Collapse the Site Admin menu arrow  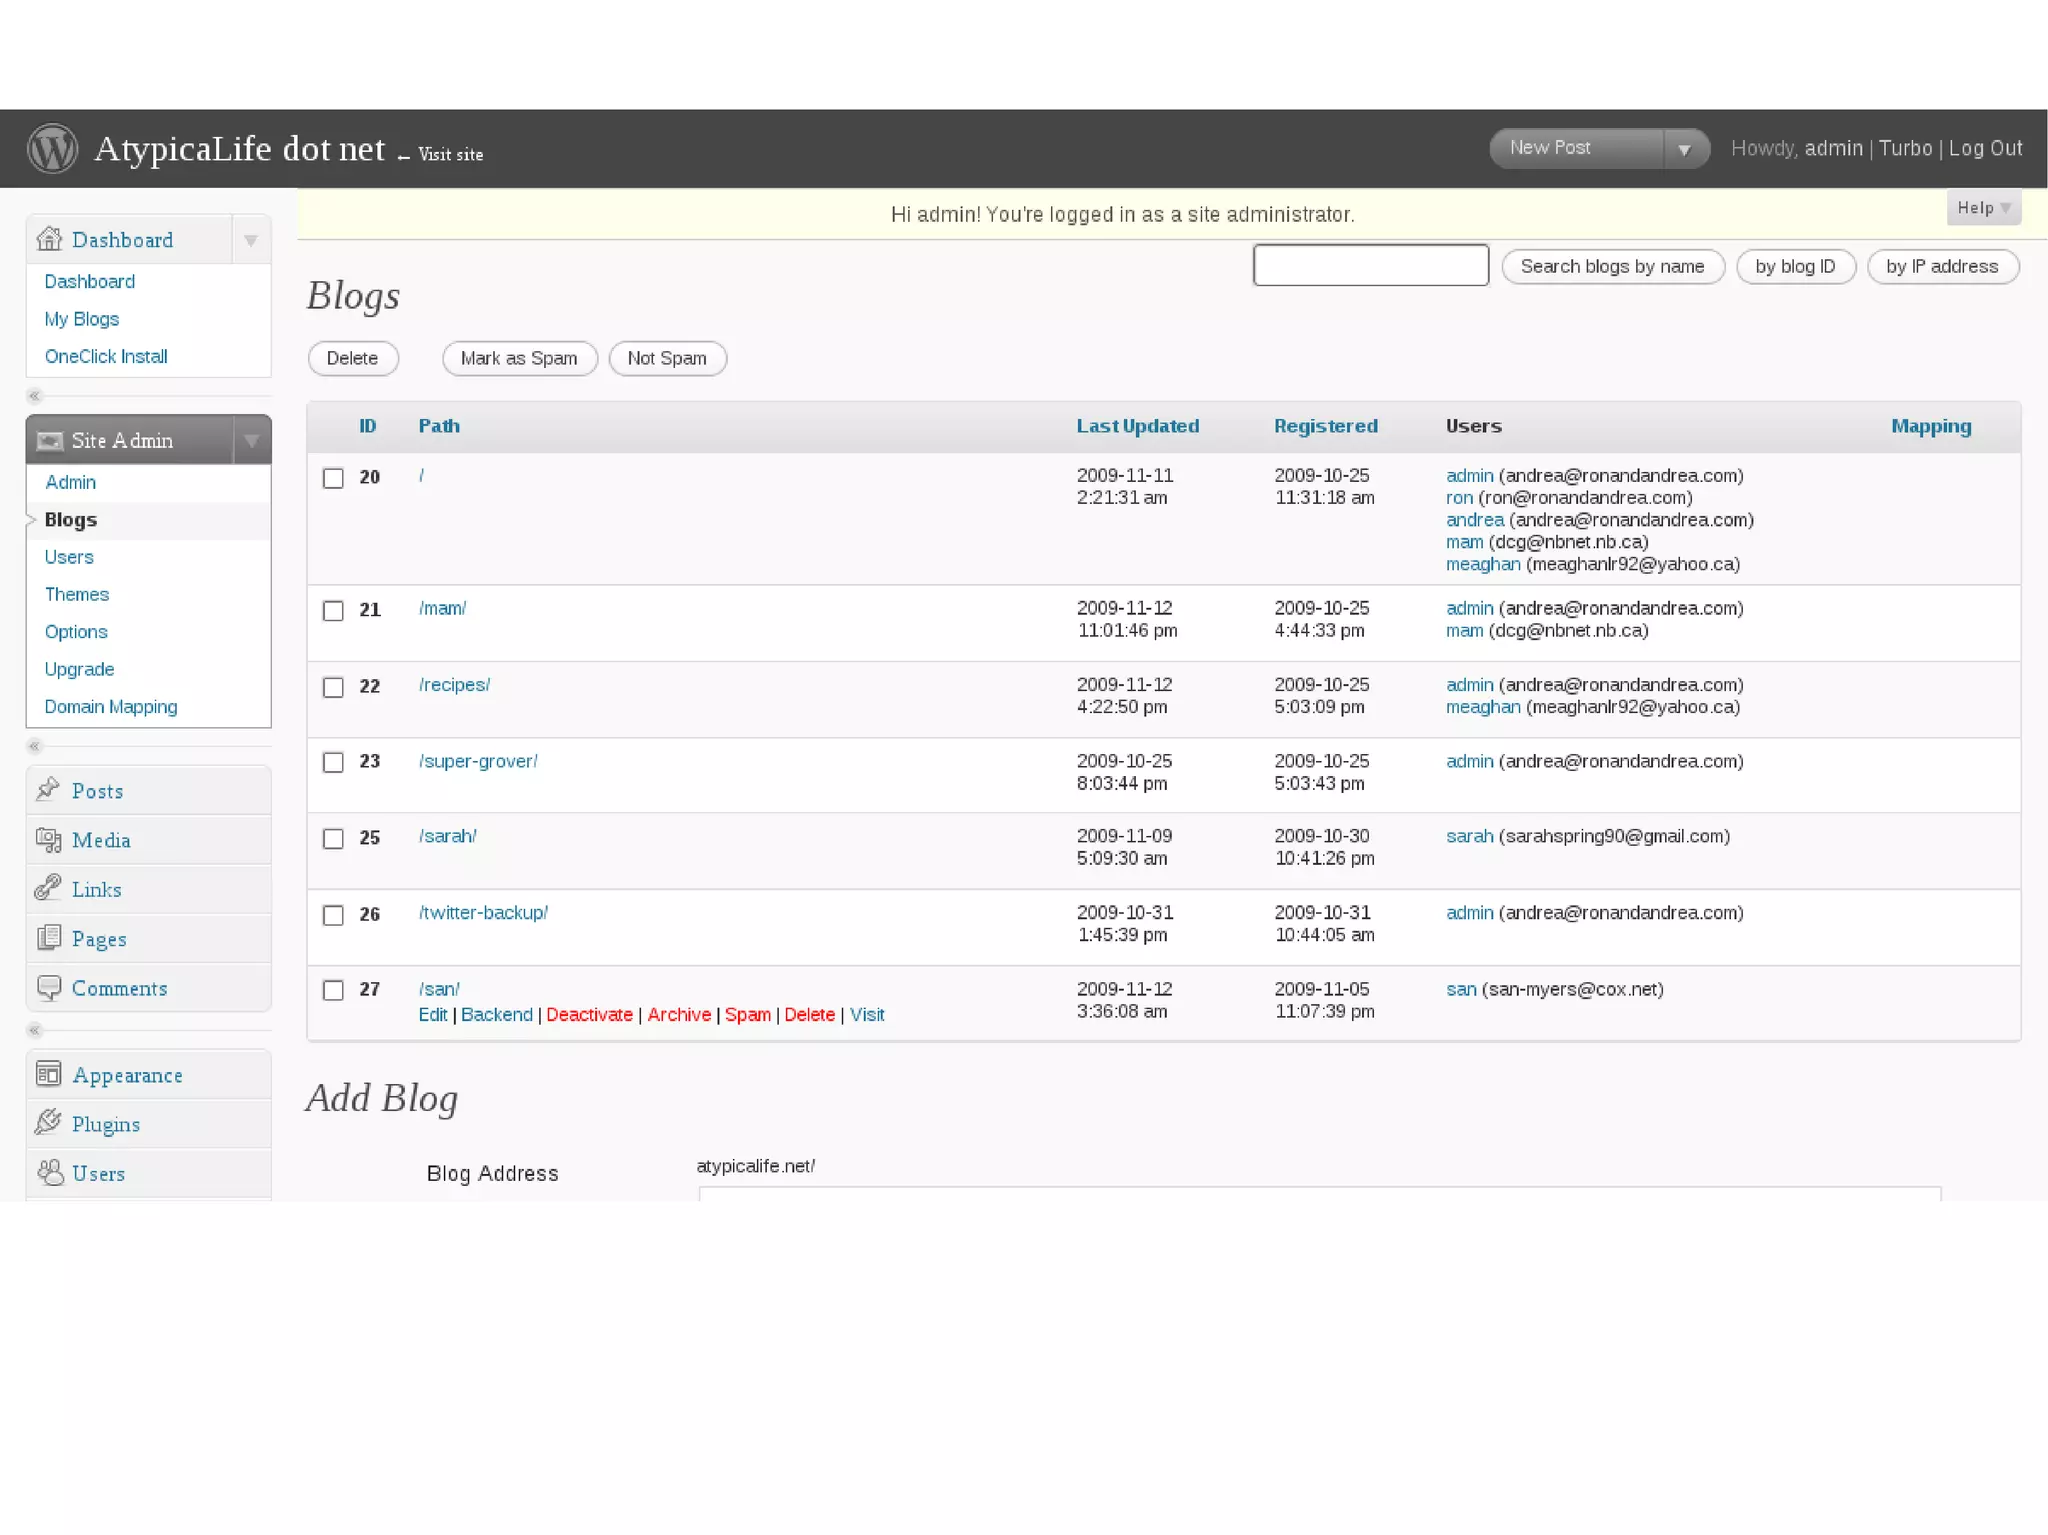(x=251, y=440)
